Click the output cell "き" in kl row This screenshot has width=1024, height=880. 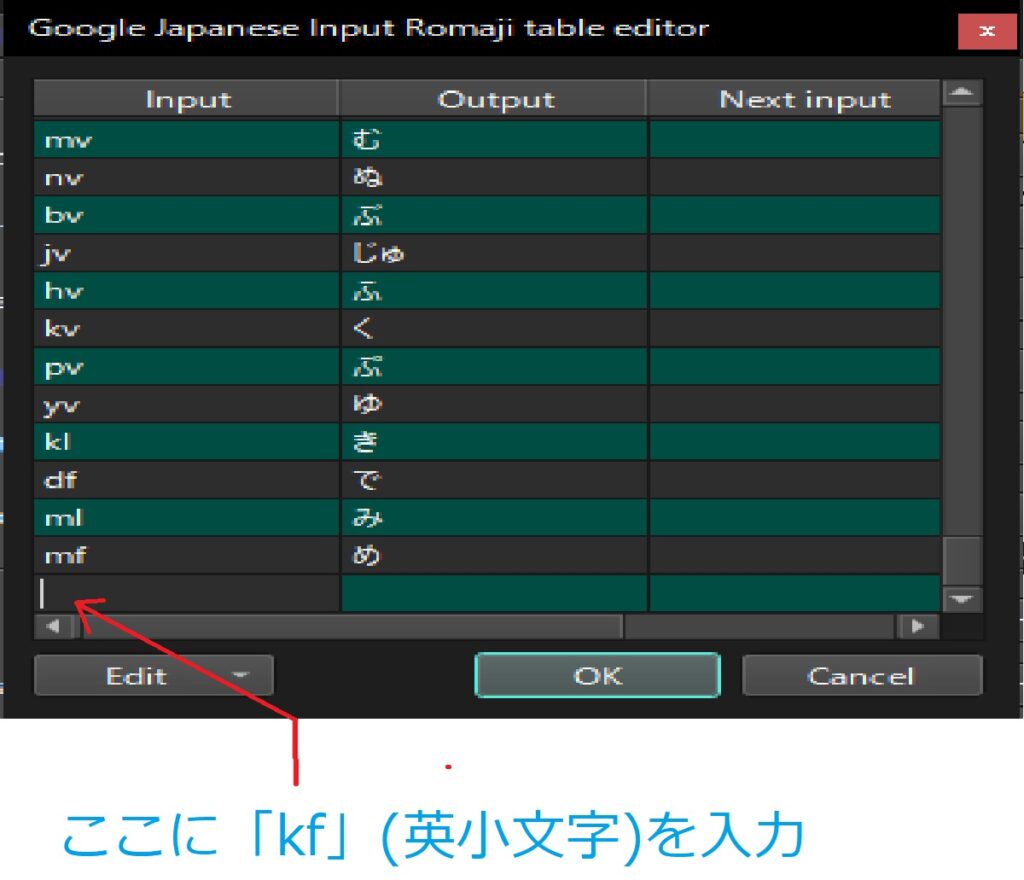click(x=494, y=442)
